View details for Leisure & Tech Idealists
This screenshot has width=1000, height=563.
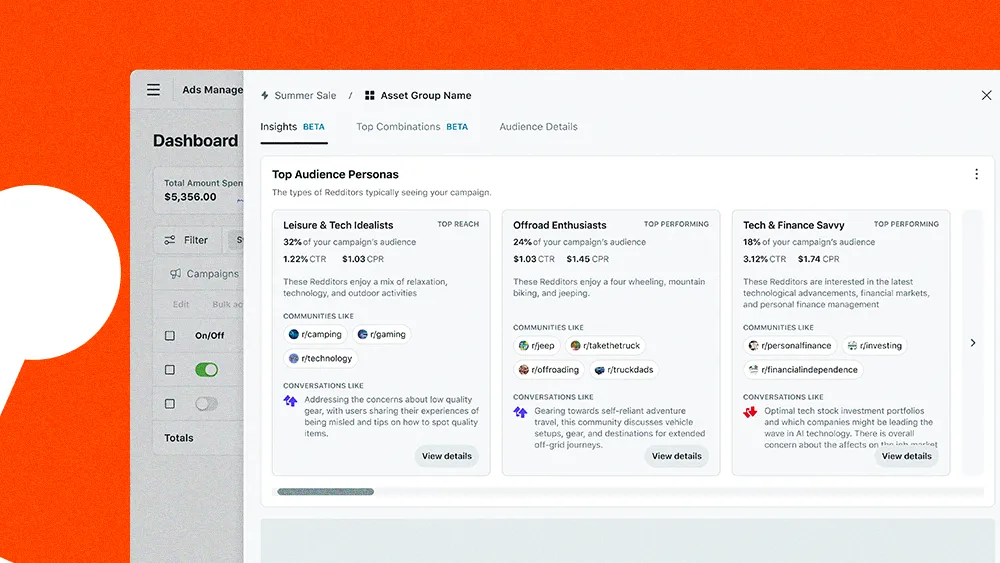pyautogui.click(x=446, y=456)
